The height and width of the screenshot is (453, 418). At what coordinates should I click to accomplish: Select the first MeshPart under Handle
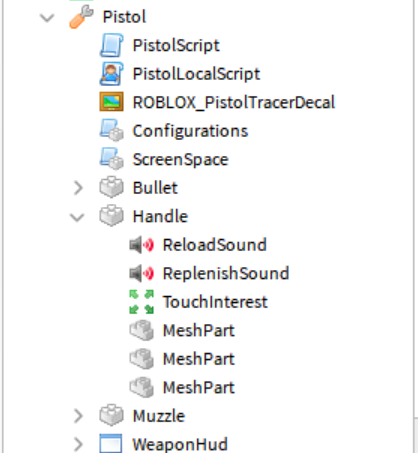pyautogui.click(x=199, y=331)
